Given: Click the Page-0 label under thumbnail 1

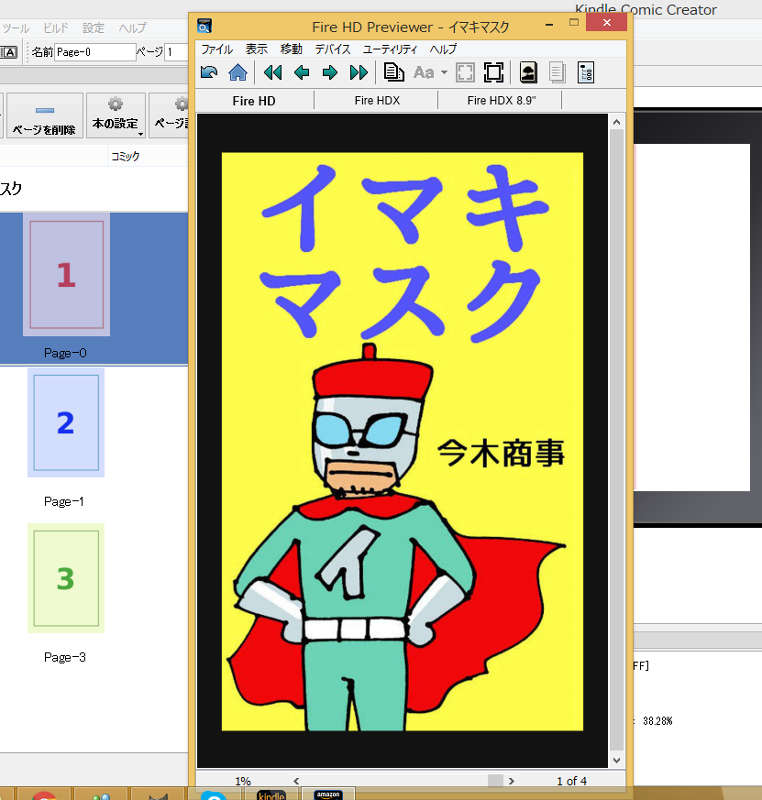Looking at the screenshot, I should pyautogui.click(x=65, y=353).
